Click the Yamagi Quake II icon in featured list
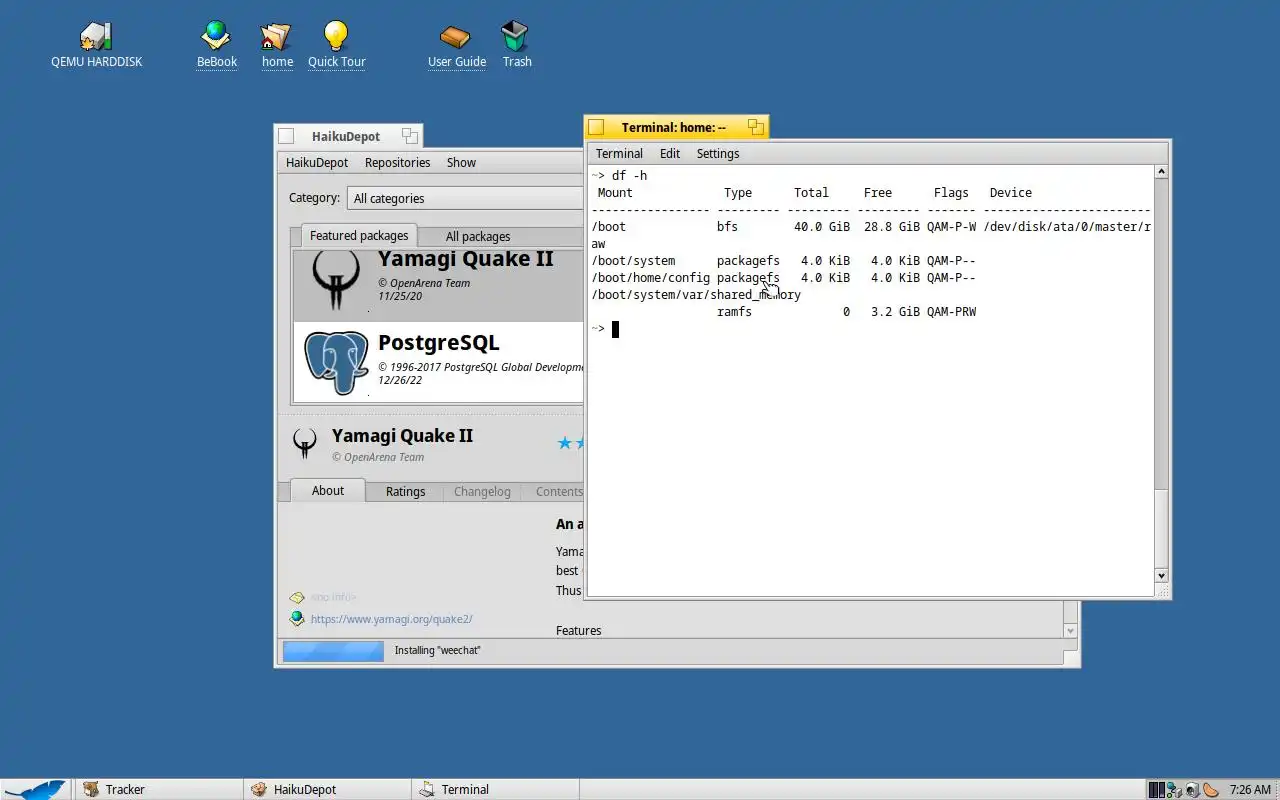Screen dimensions: 1280x800 coord(335,279)
